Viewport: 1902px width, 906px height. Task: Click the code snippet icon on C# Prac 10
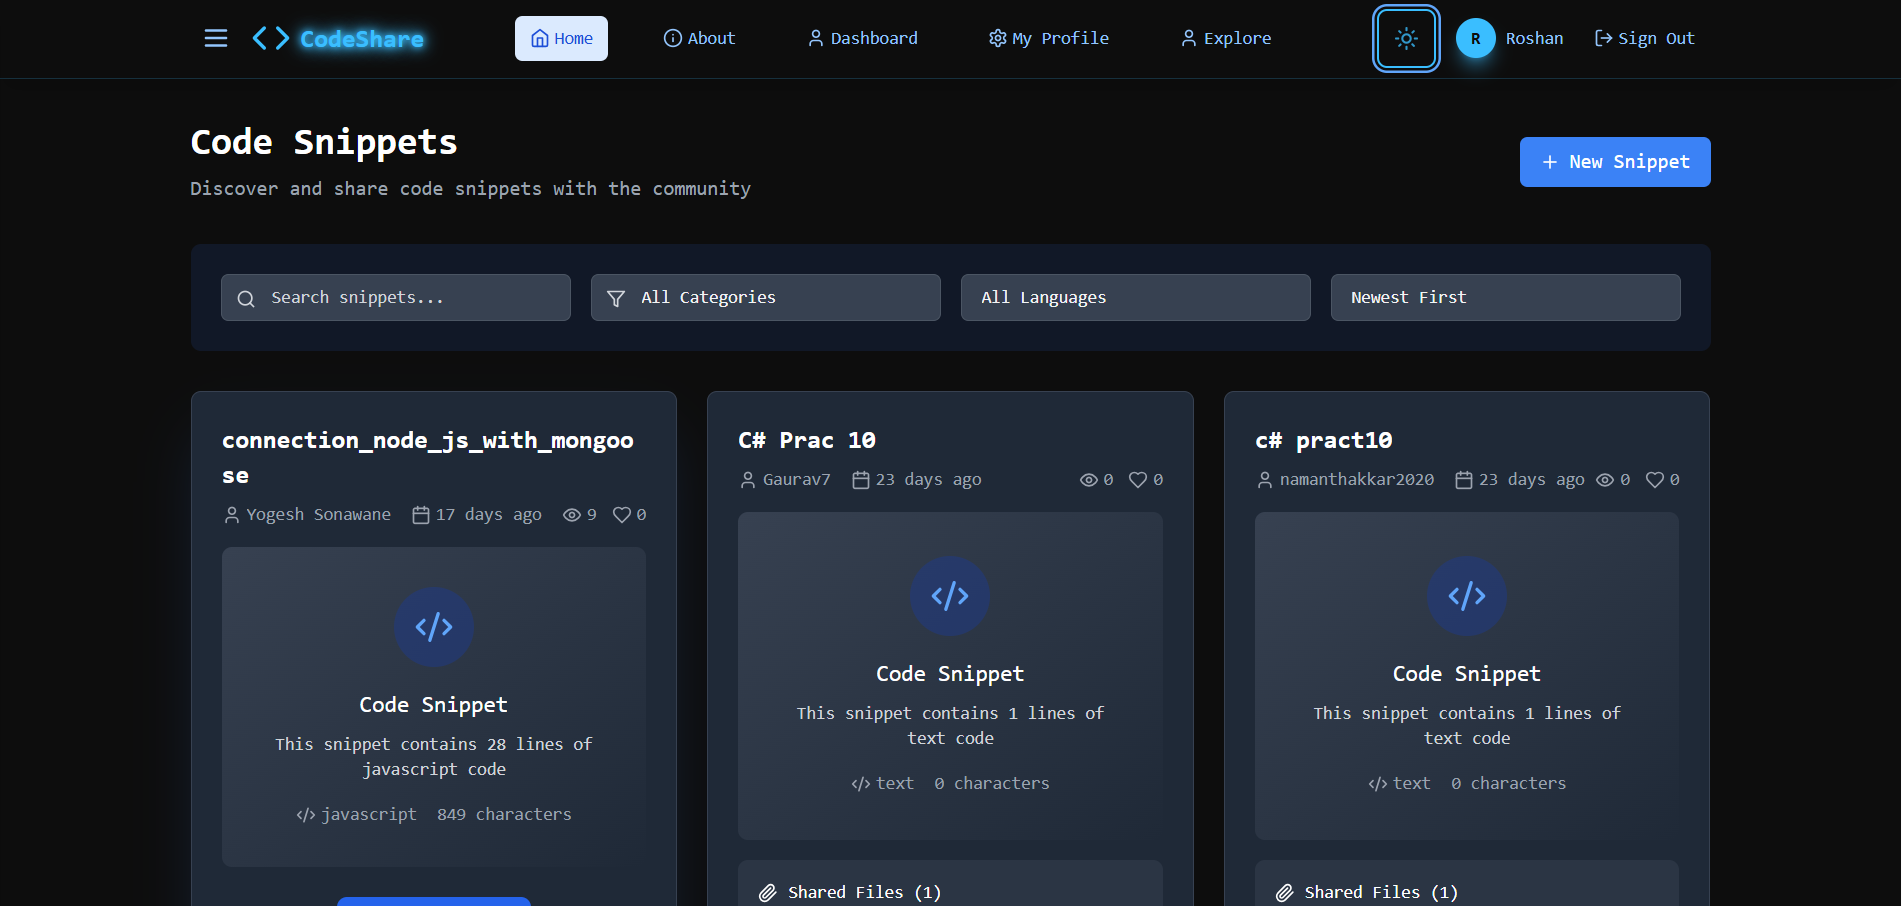950,596
